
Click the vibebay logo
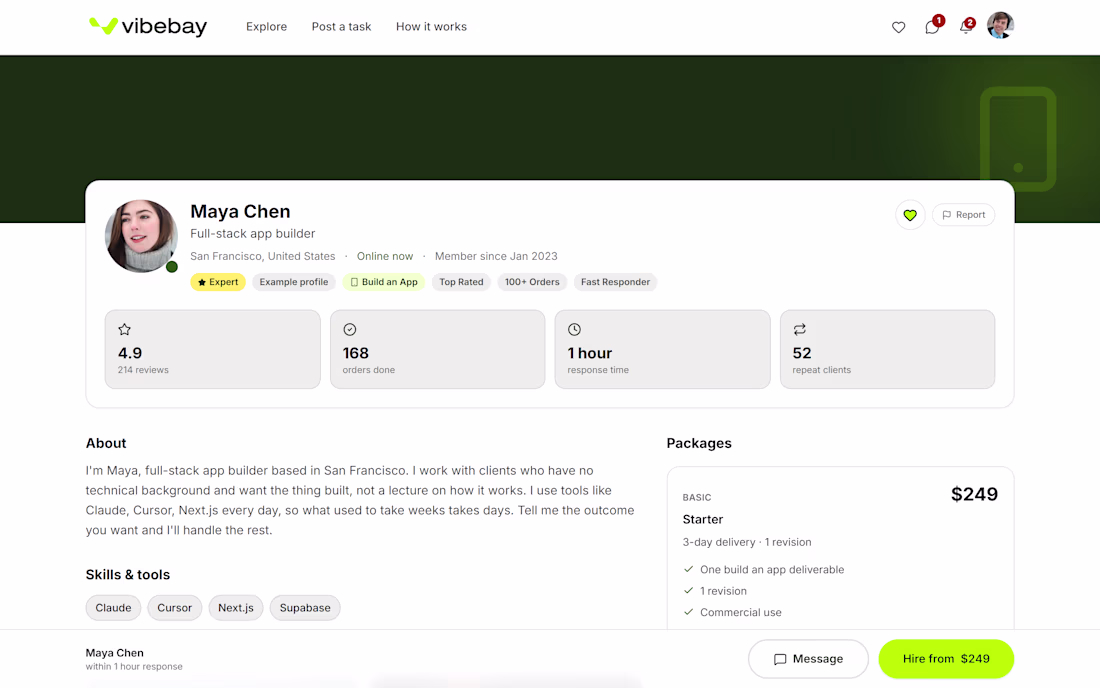(148, 27)
